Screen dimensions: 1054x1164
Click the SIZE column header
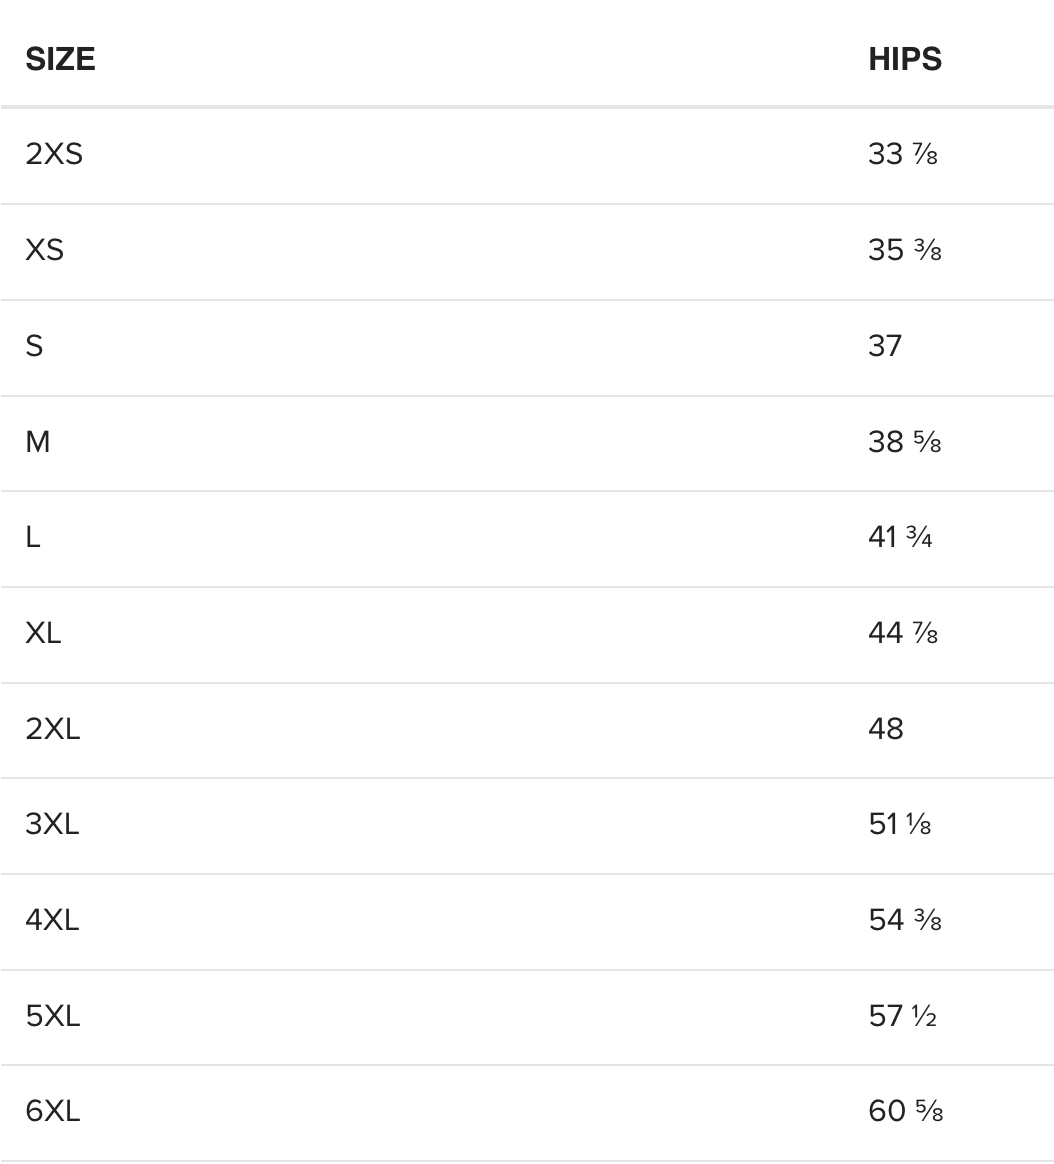click(60, 59)
